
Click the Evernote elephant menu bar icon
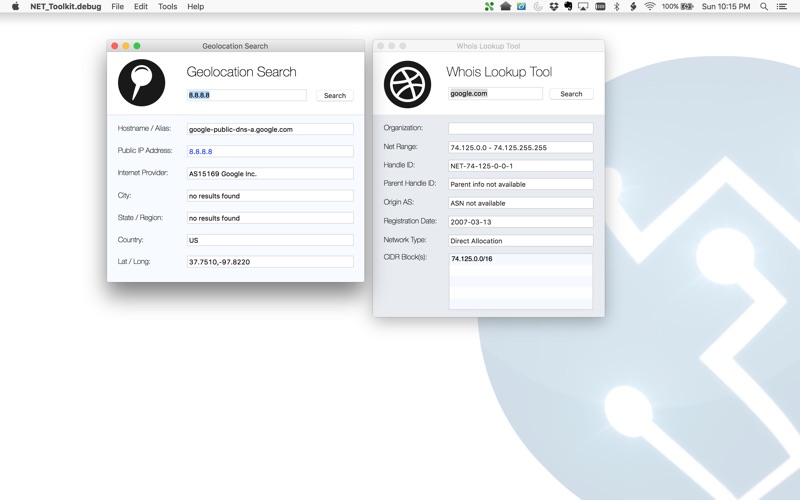tap(568, 7)
